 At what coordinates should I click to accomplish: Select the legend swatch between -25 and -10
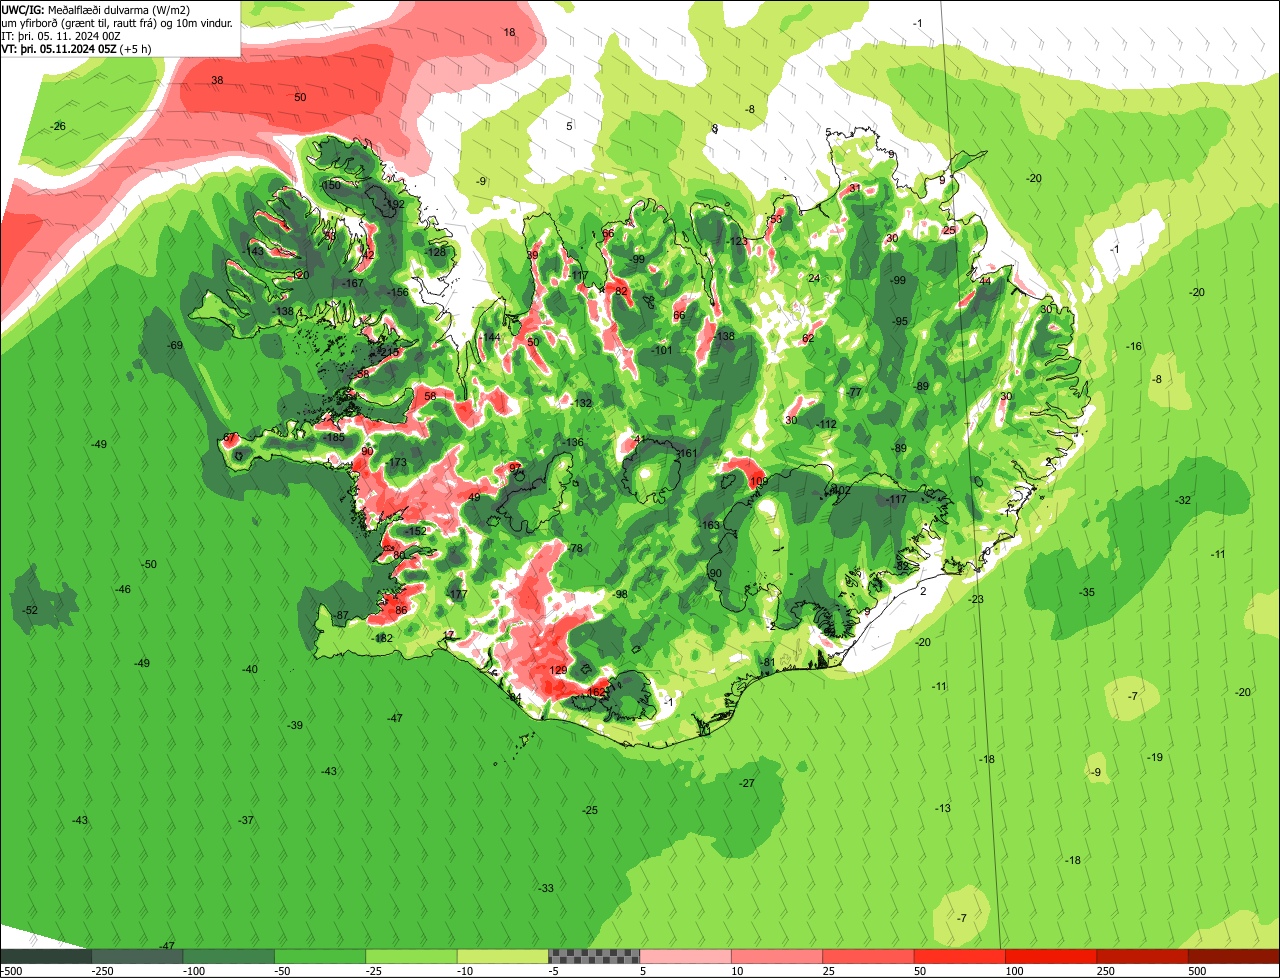point(411,956)
